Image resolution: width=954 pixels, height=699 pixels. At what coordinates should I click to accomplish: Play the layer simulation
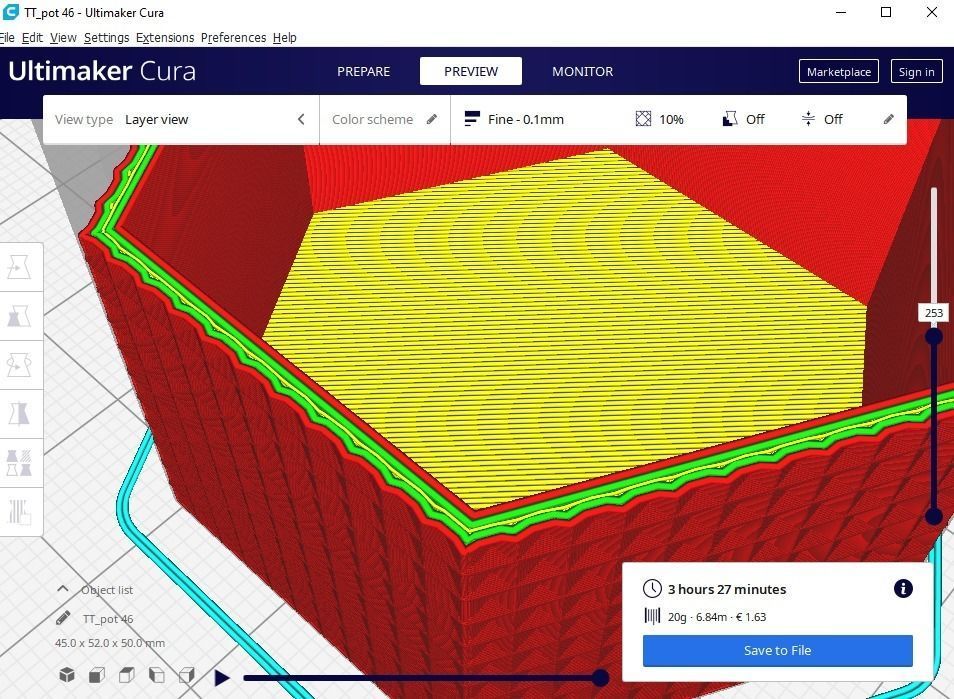(x=222, y=677)
